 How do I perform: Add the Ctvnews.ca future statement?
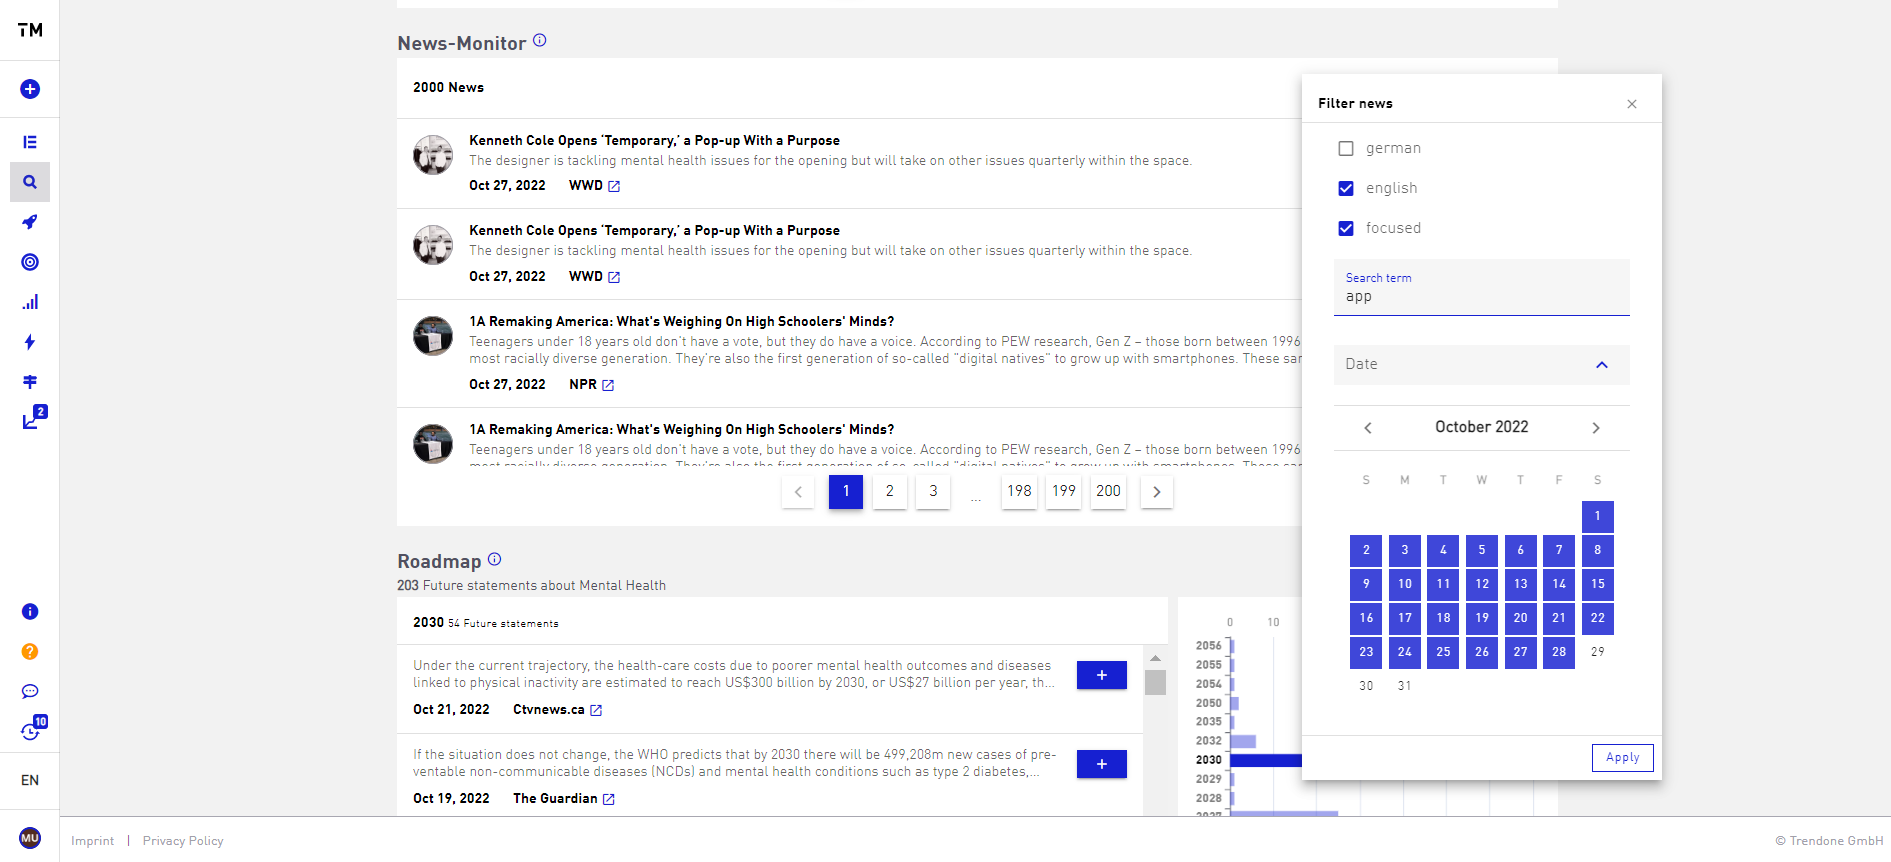[1102, 675]
